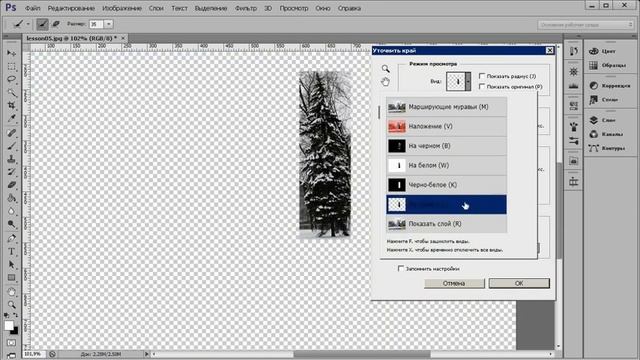
Task: Click the foreground color swatch
Action: pos(9,325)
